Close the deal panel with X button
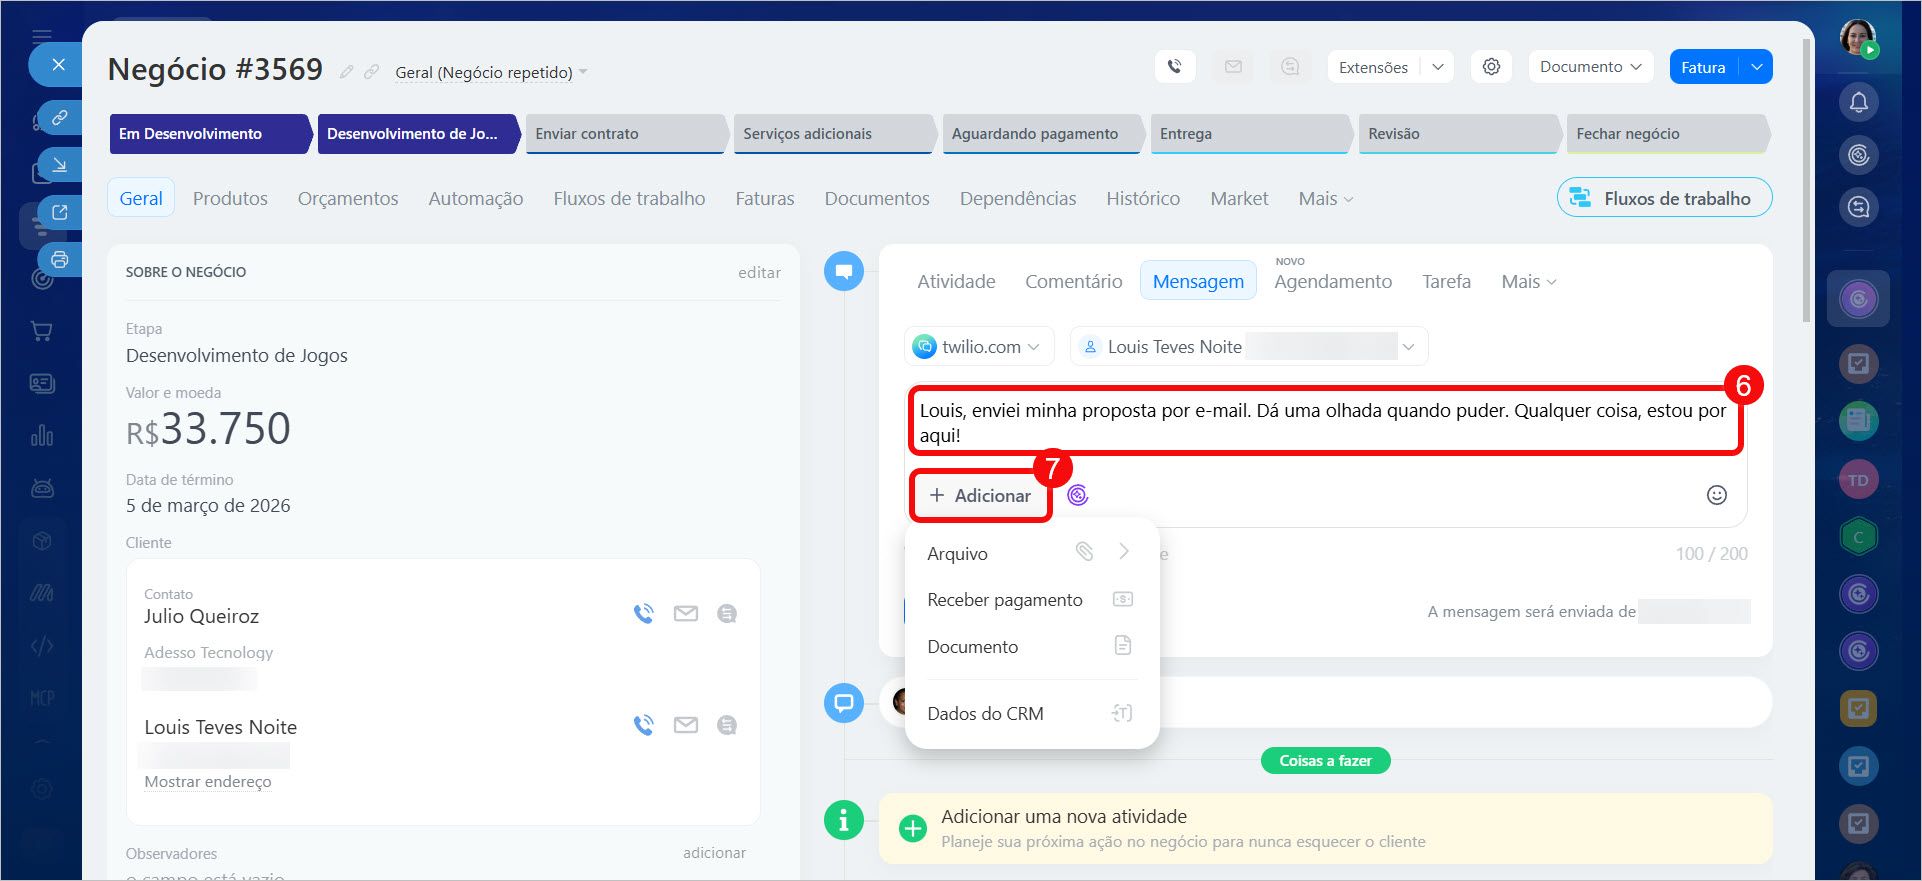The height and width of the screenshot is (881, 1922). tap(58, 65)
